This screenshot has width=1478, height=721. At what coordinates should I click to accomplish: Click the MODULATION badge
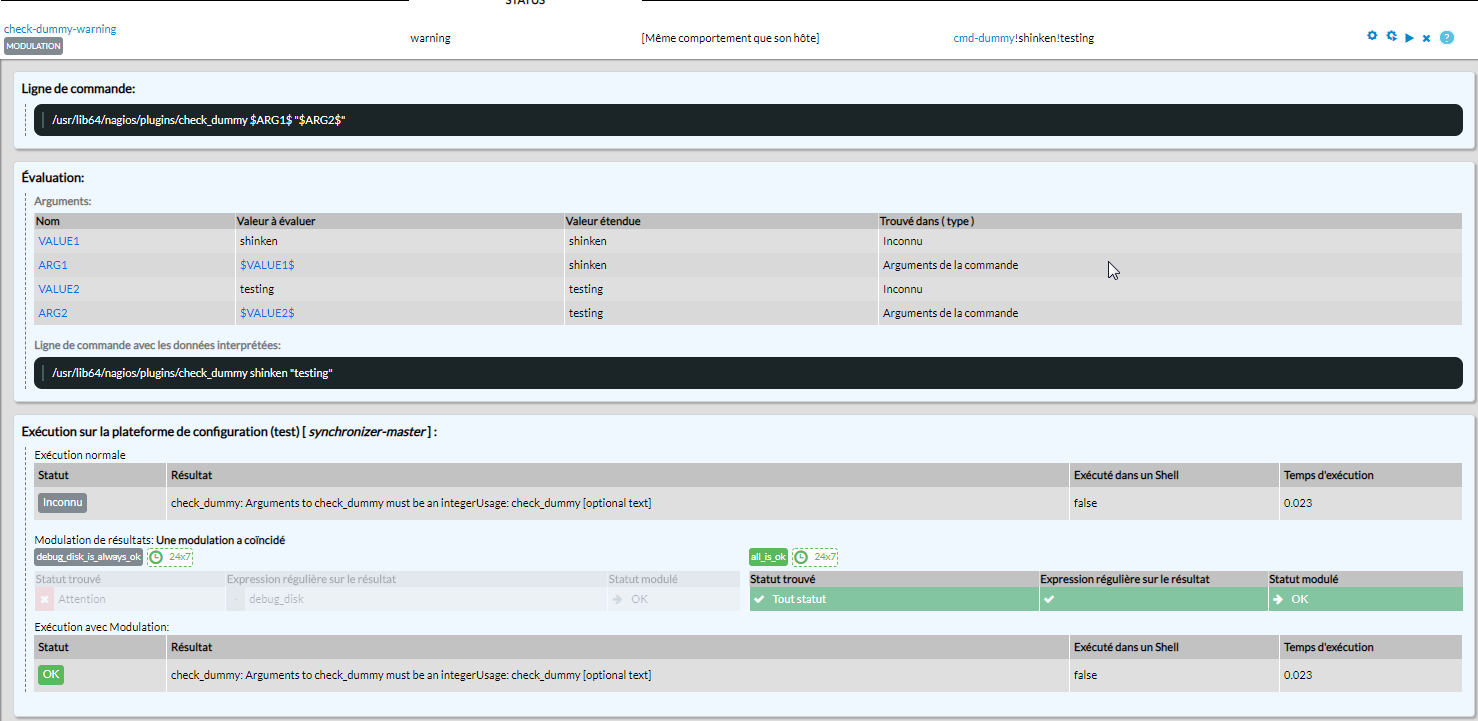point(33,46)
